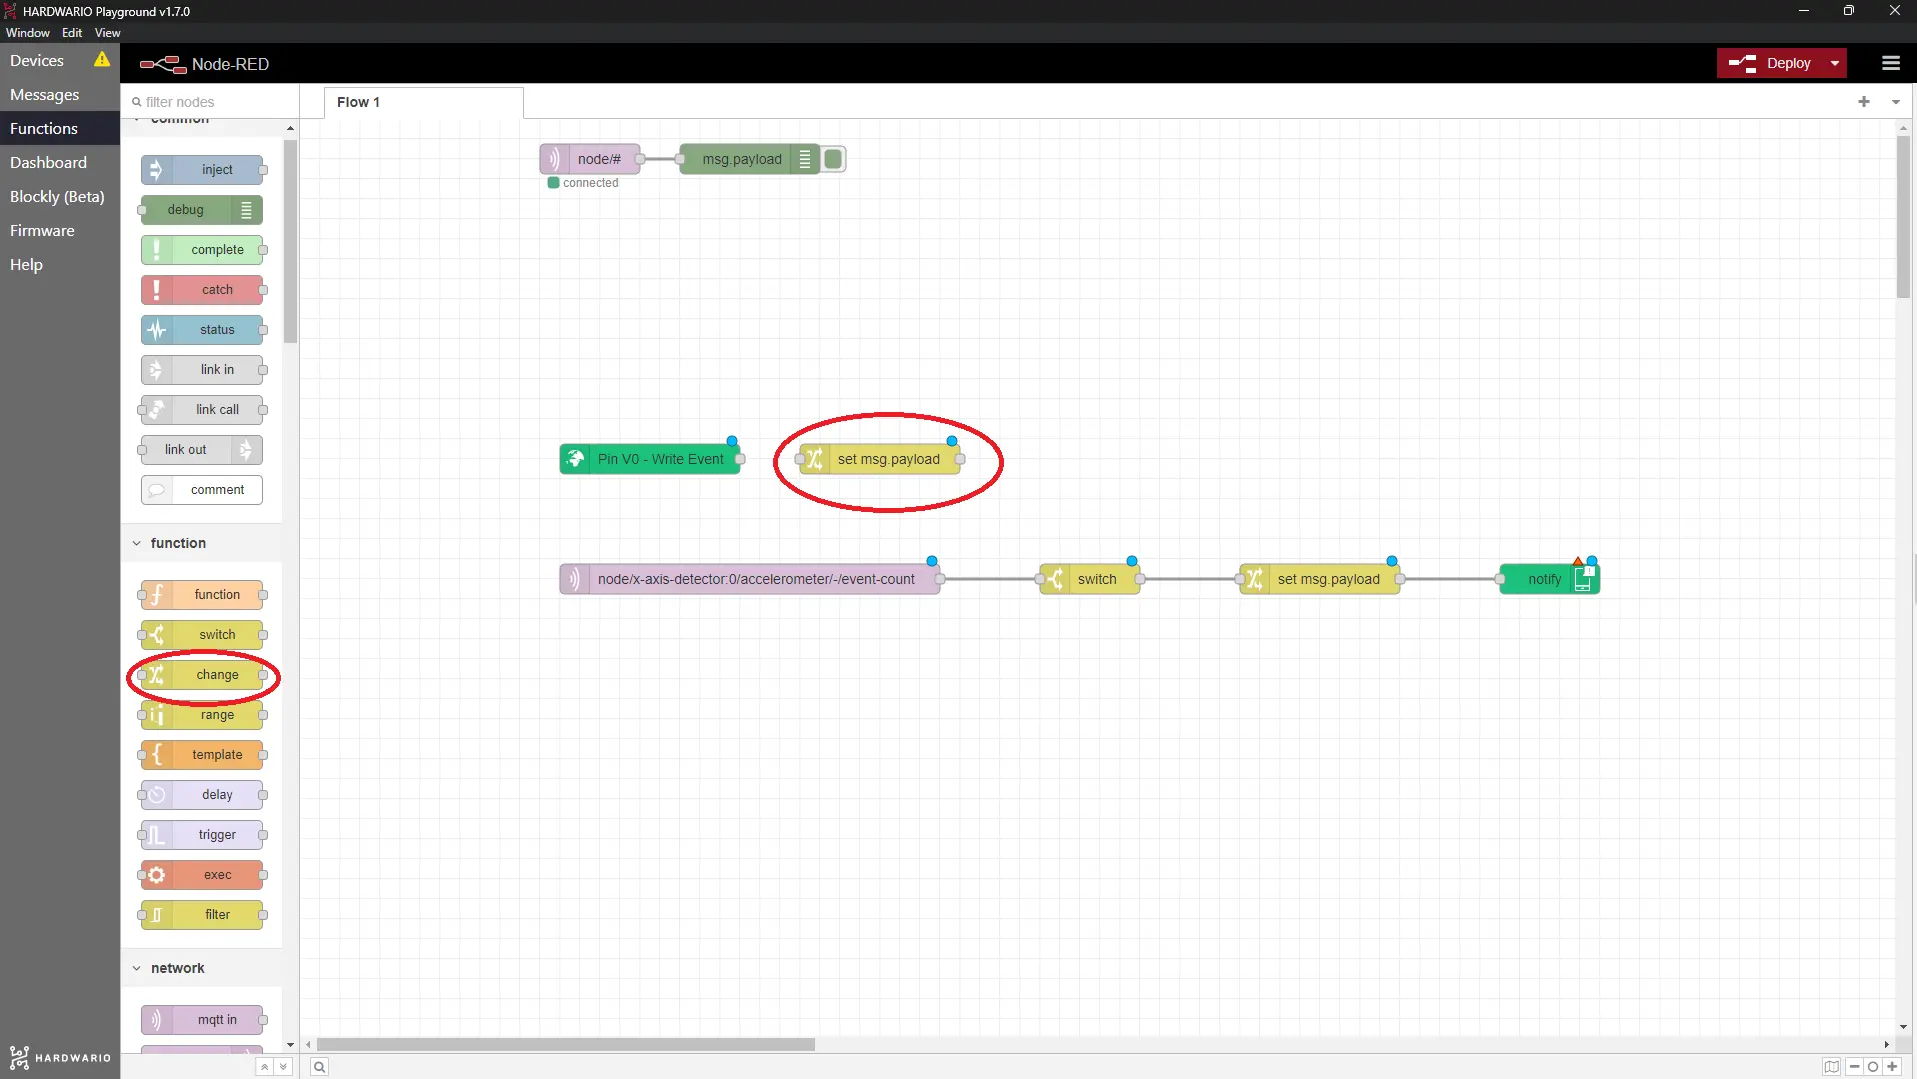
Task: Select the comment palette node
Action: [202, 490]
